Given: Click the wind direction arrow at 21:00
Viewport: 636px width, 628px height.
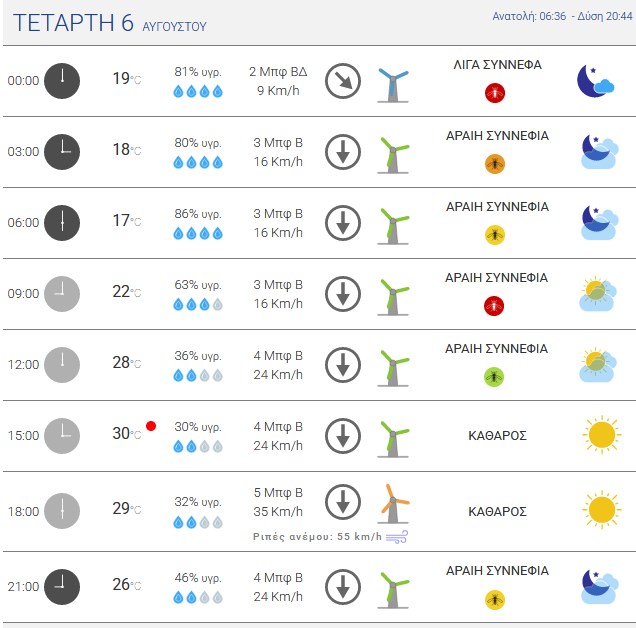Looking at the screenshot, I should (x=343, y=587).
